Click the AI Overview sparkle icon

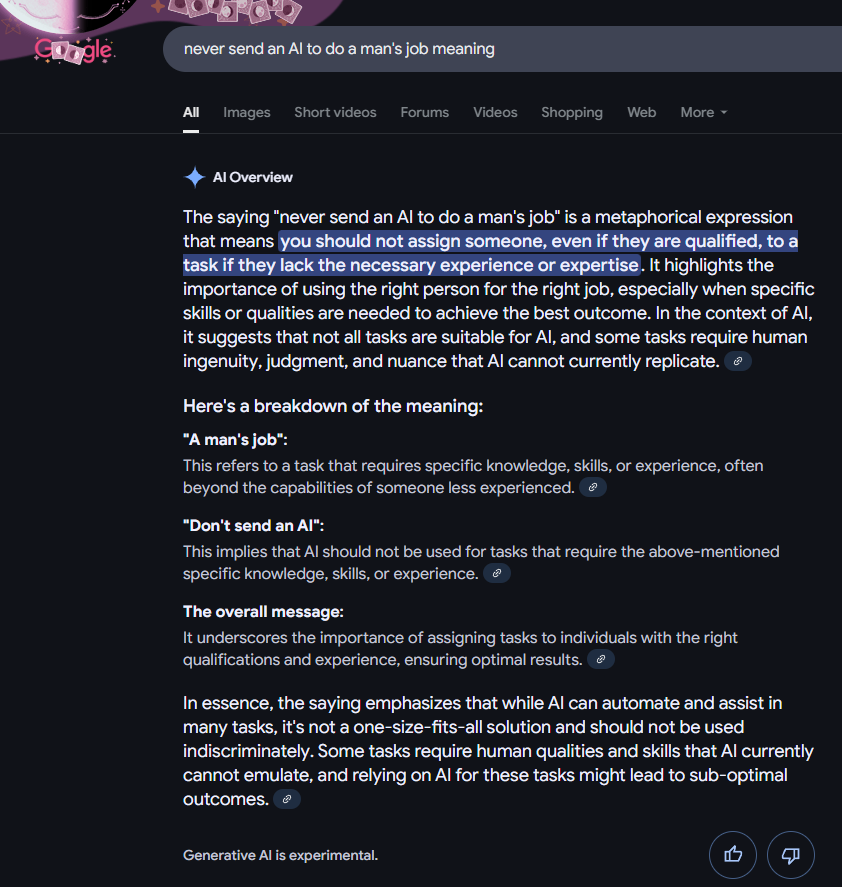point(194,178)
